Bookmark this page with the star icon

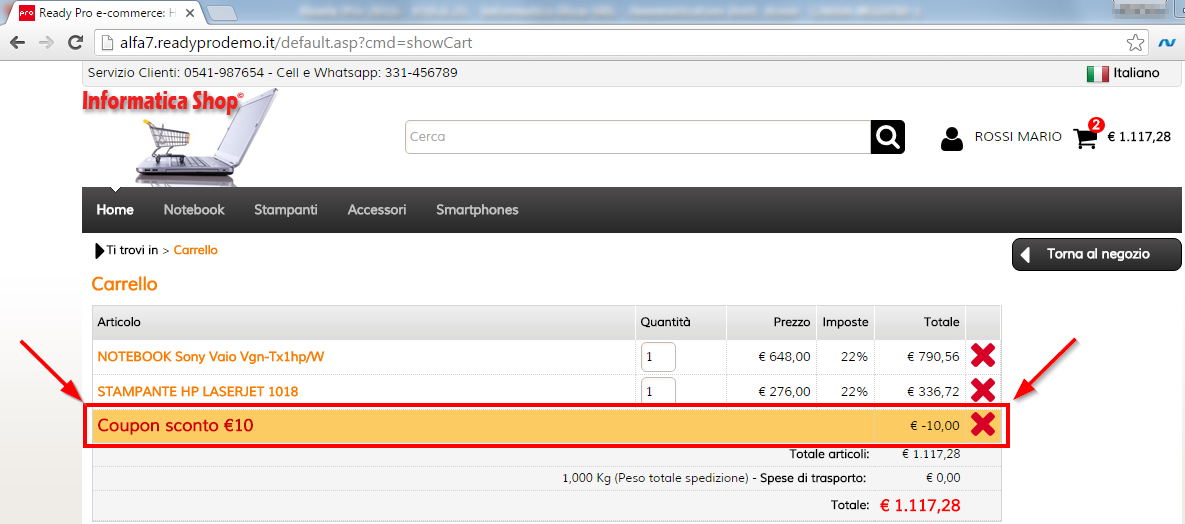click(x=1135, y=43)
